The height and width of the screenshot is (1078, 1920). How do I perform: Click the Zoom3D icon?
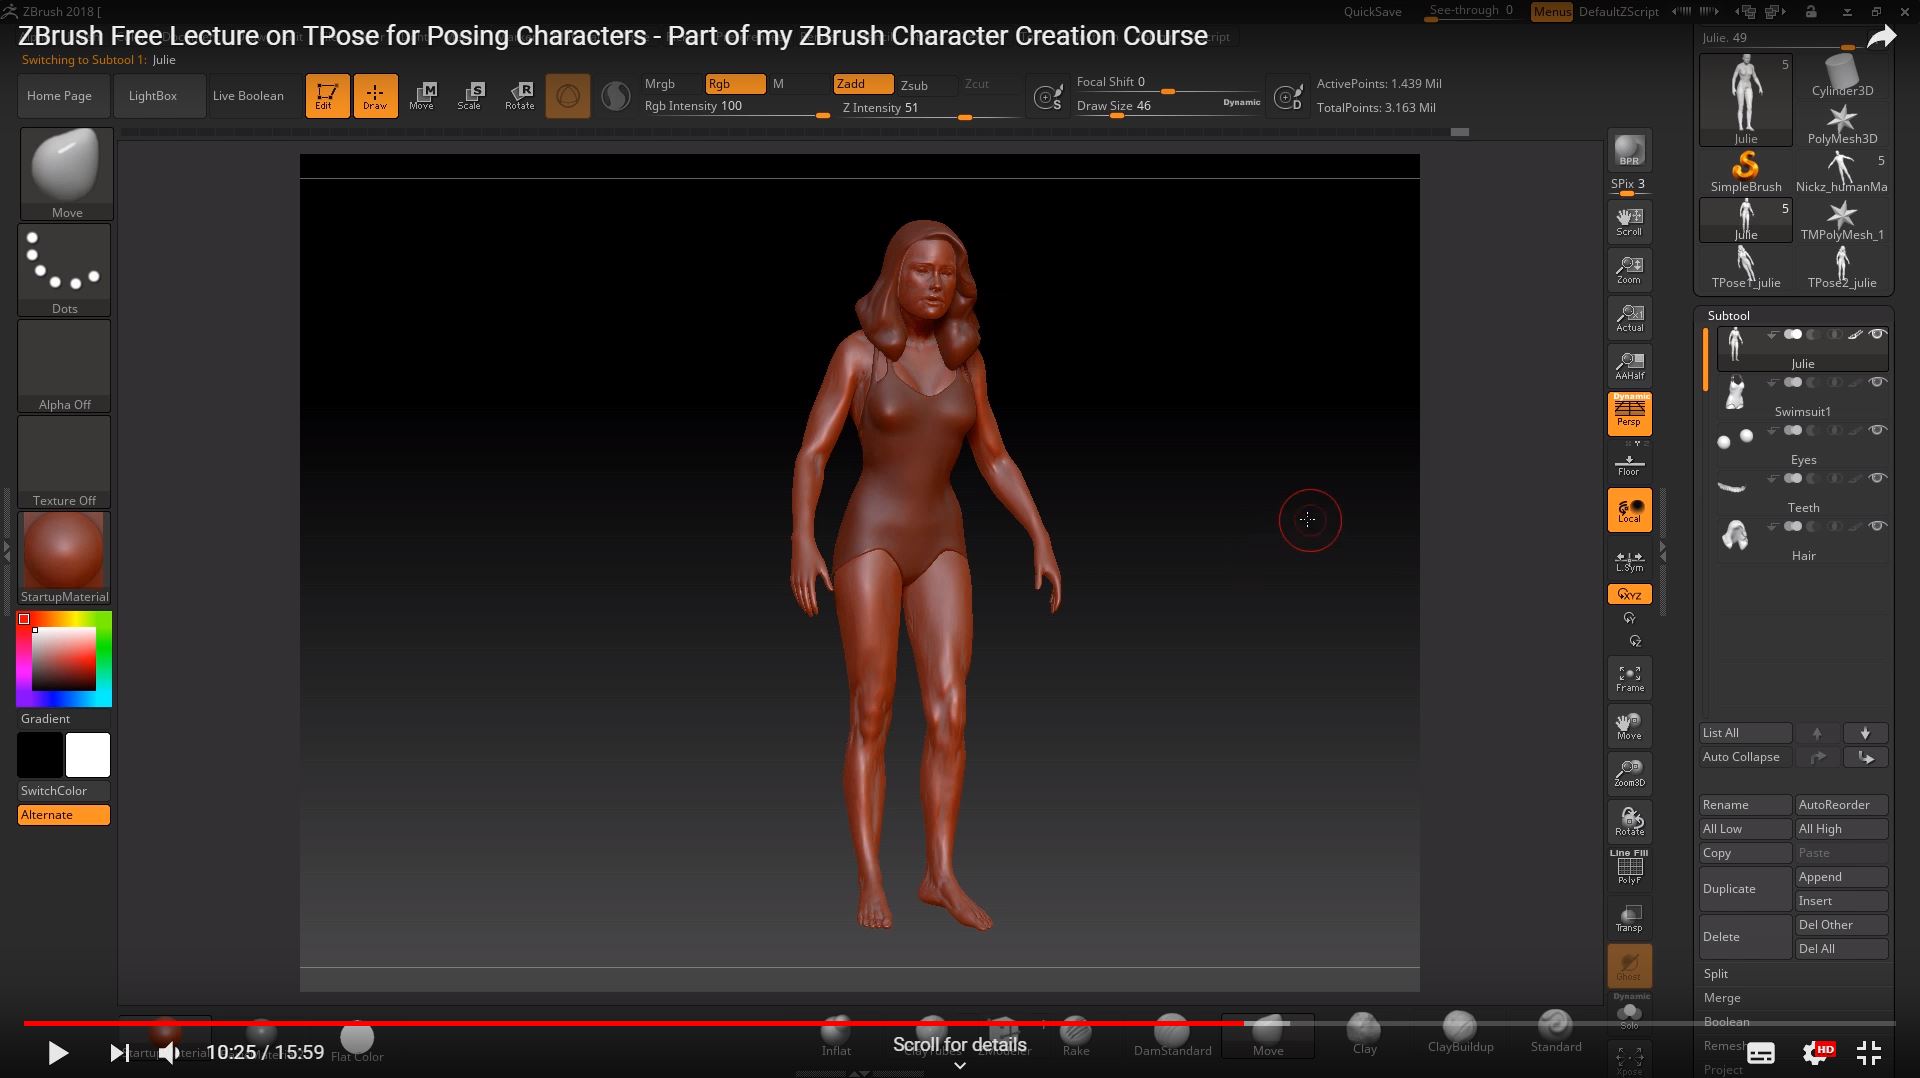click(1629, 774)
